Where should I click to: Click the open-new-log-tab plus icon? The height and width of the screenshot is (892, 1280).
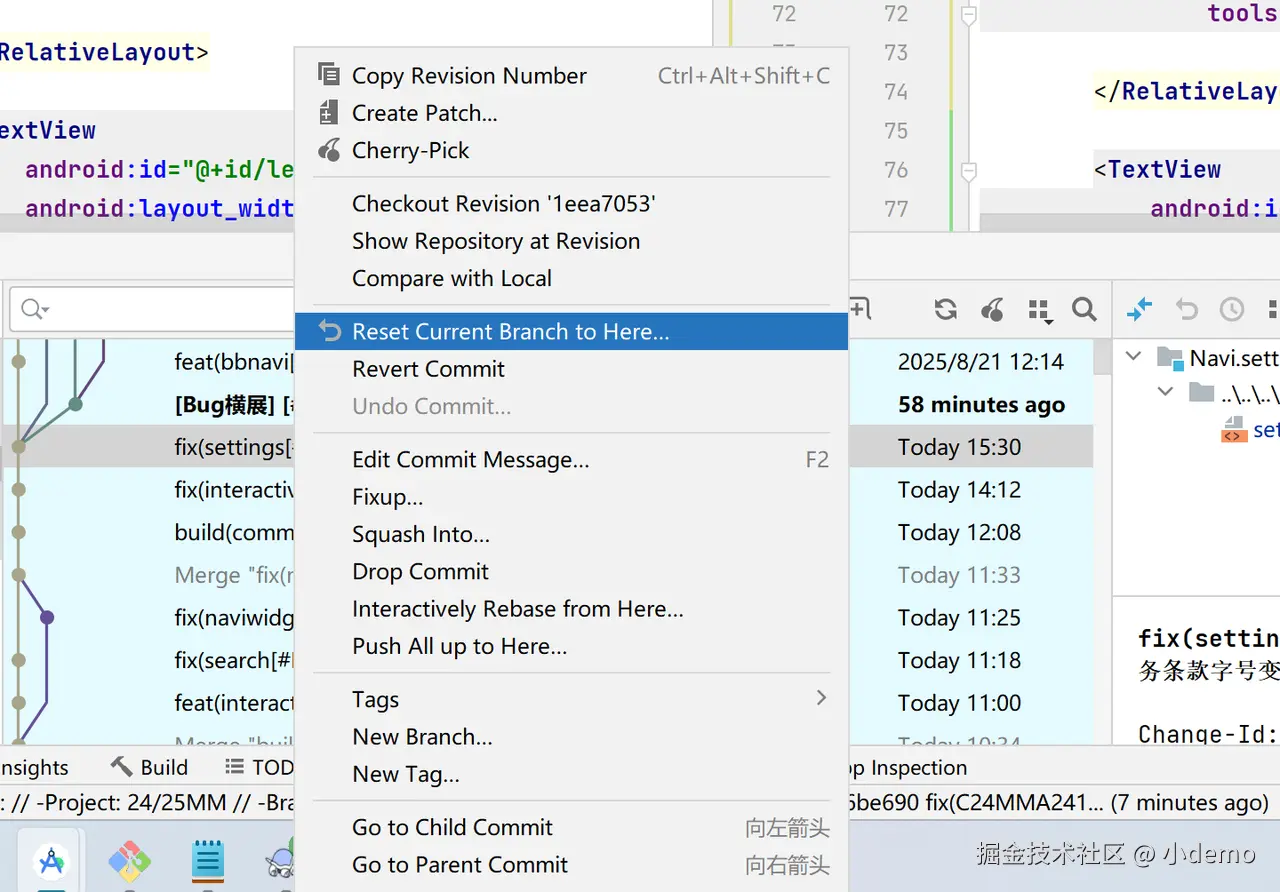(860, 310)
